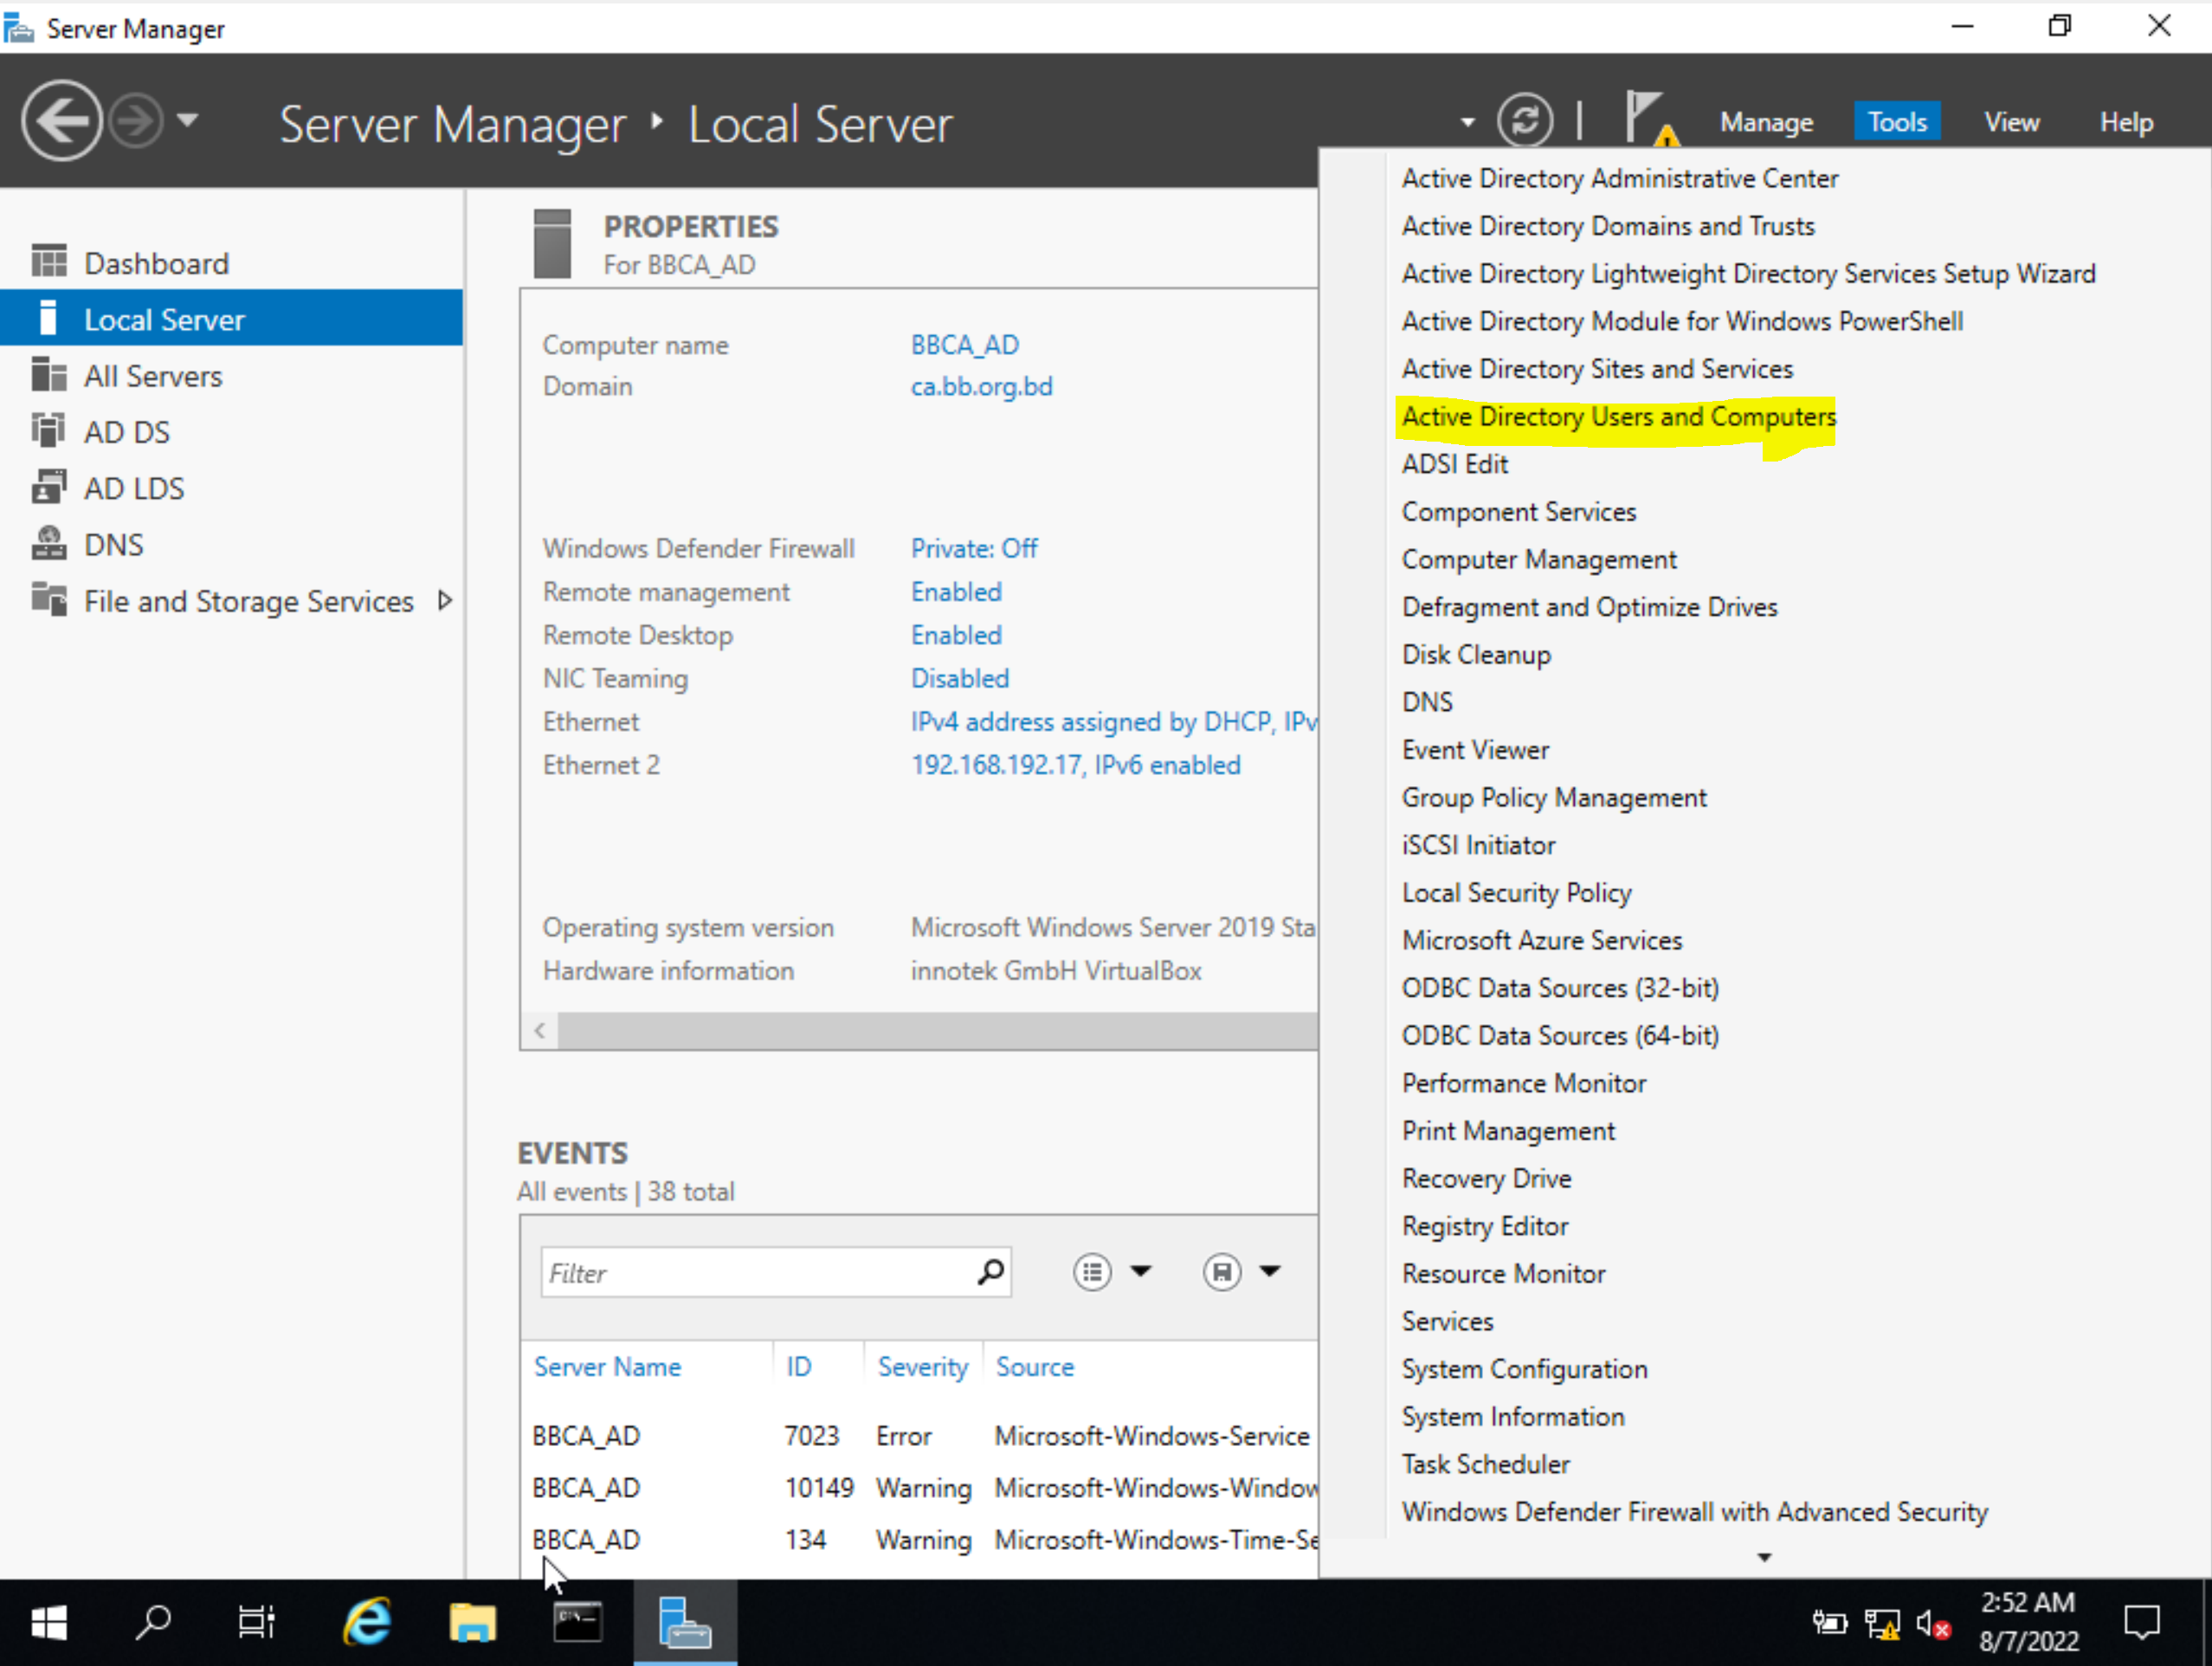This screenshot has width=2212, height=1666.
Task: Open Active Directory Administrative Center
Action: point(1619,178)
